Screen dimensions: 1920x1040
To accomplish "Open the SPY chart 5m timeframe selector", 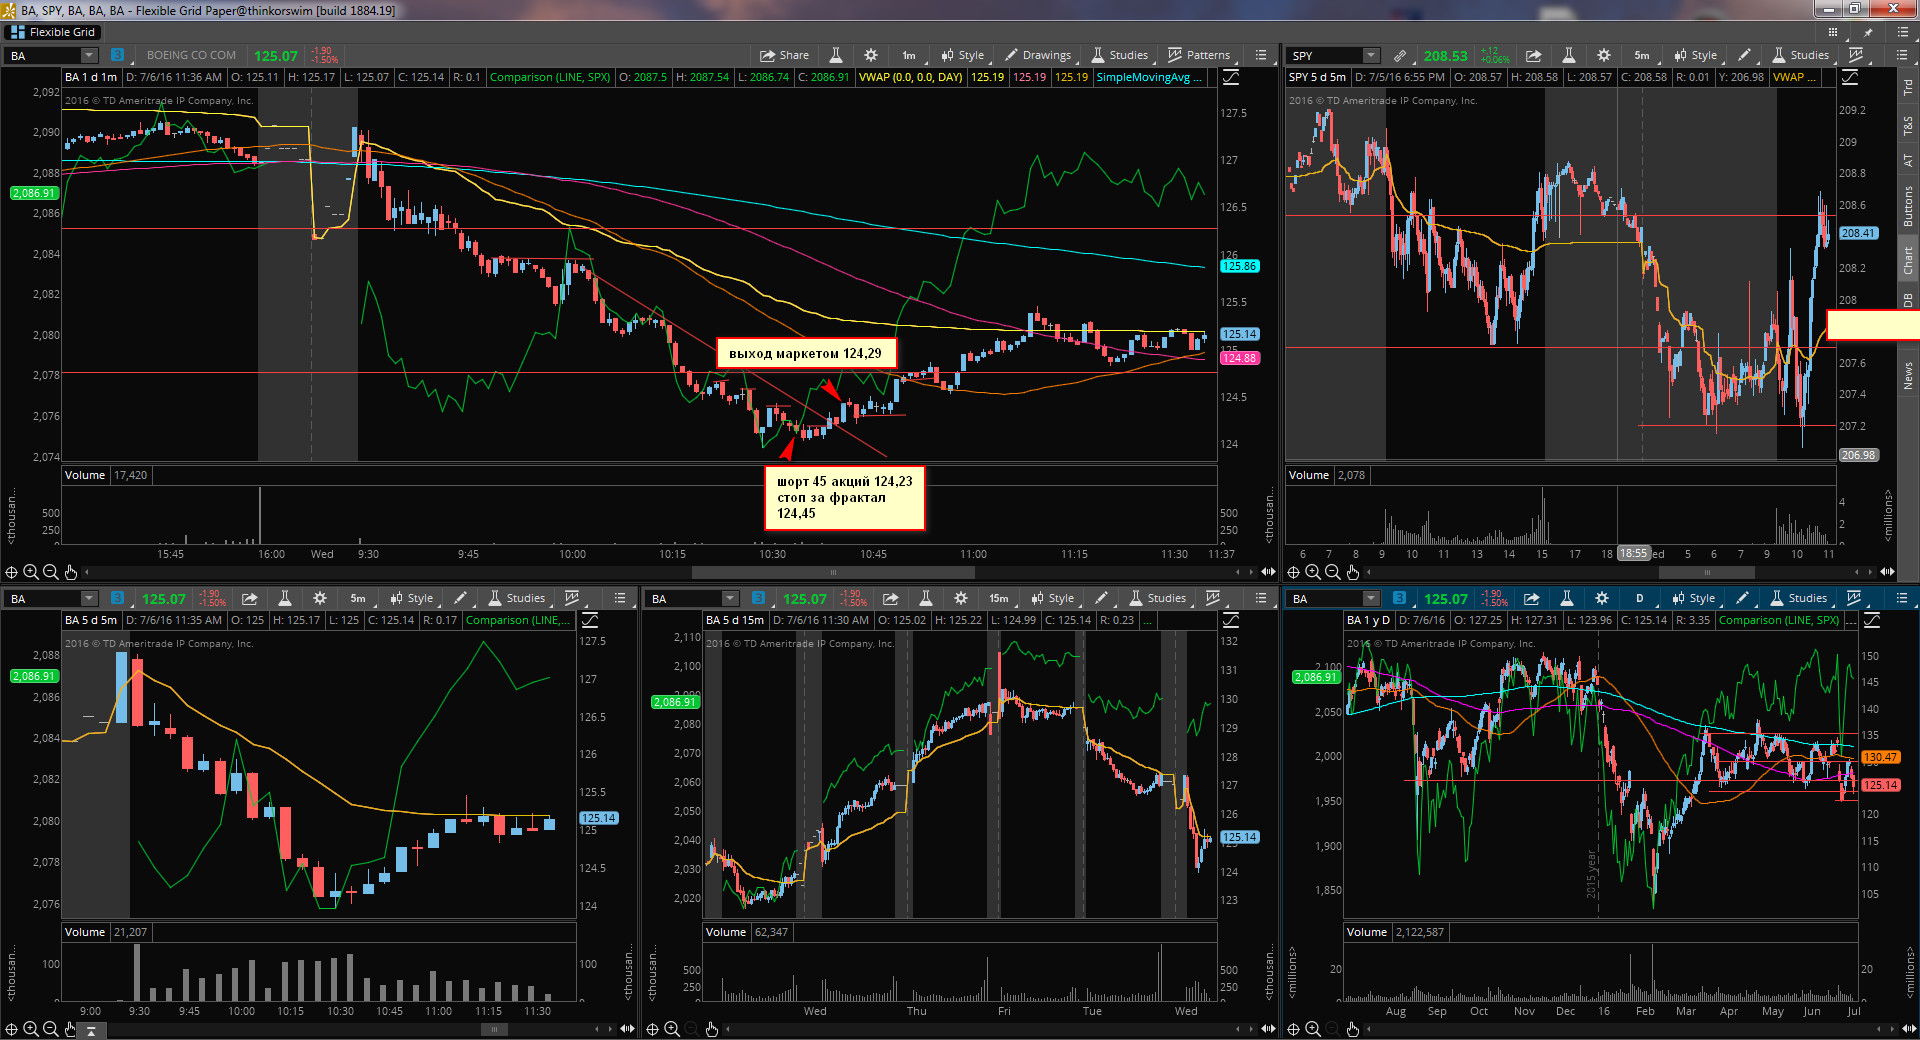I will [1642, 55].
